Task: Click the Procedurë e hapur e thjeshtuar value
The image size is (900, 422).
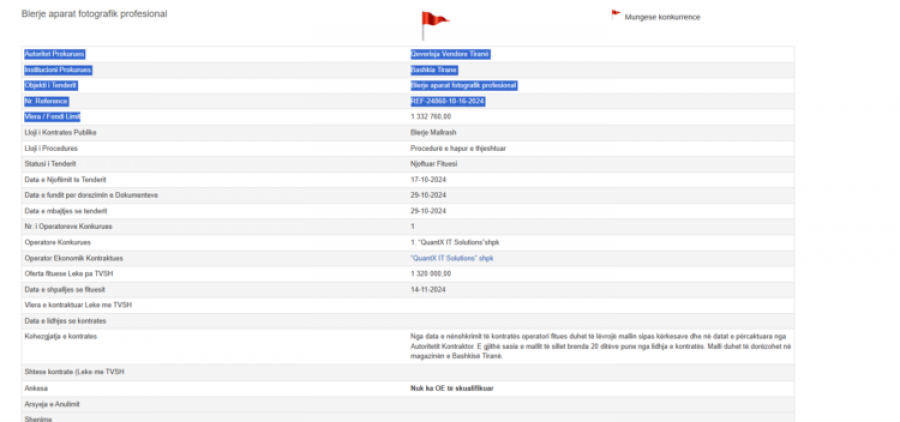Action: pos(458,148)
